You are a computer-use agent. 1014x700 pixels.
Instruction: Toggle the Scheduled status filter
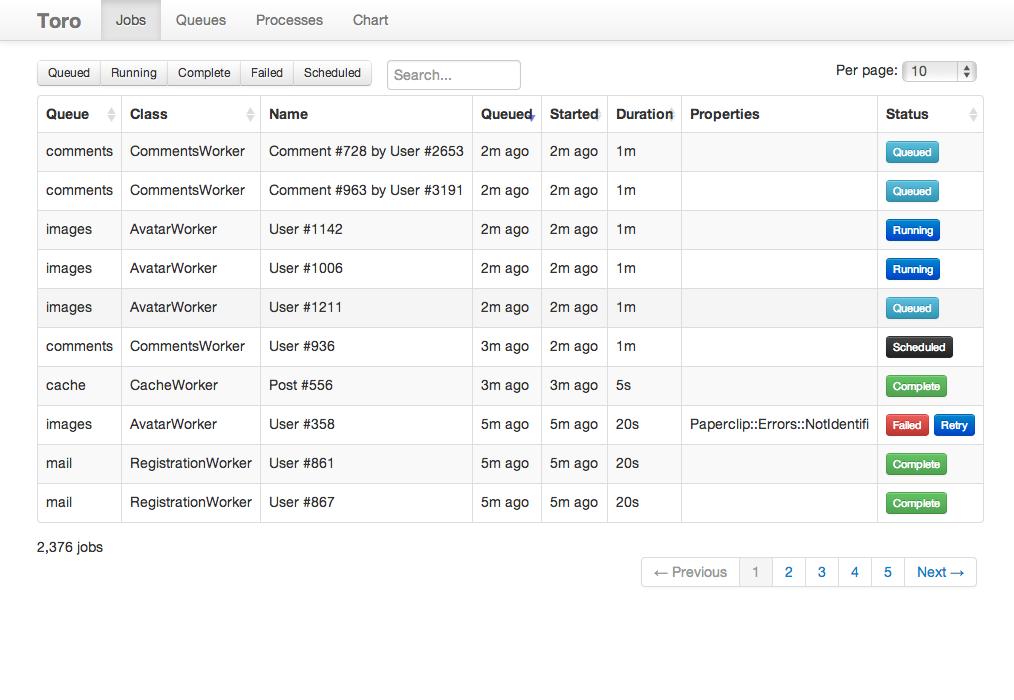(x=332, y=73)
